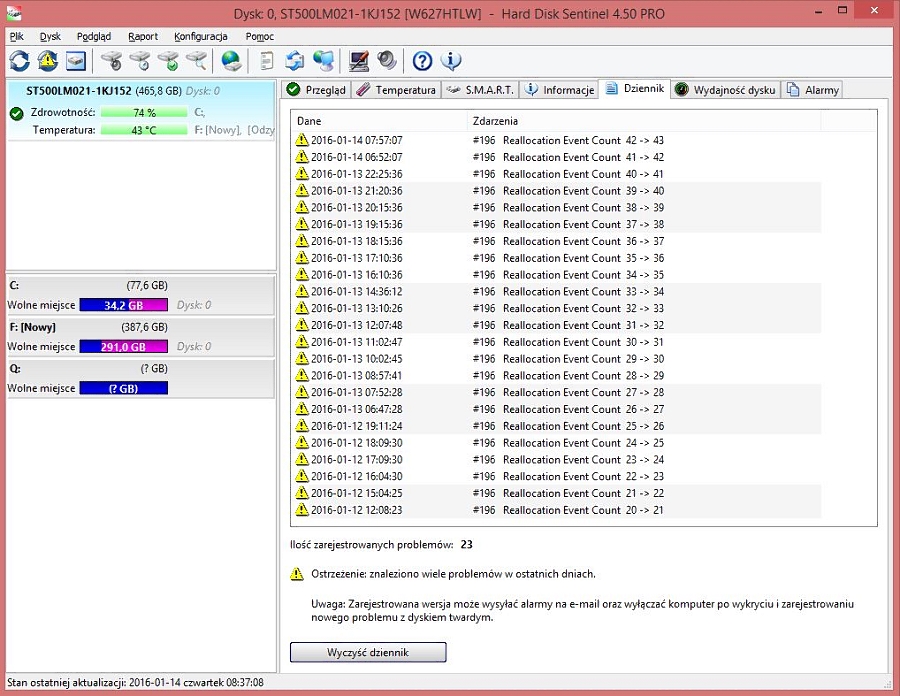Select log entry dated 2016-01-13 12:07:48
This screenshot has height=696, width=900.
(557, 325)
